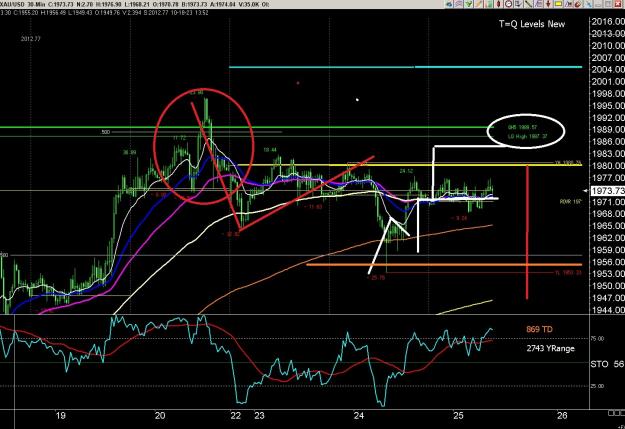Click the 1956.00 price axis label

pos(608,262)
